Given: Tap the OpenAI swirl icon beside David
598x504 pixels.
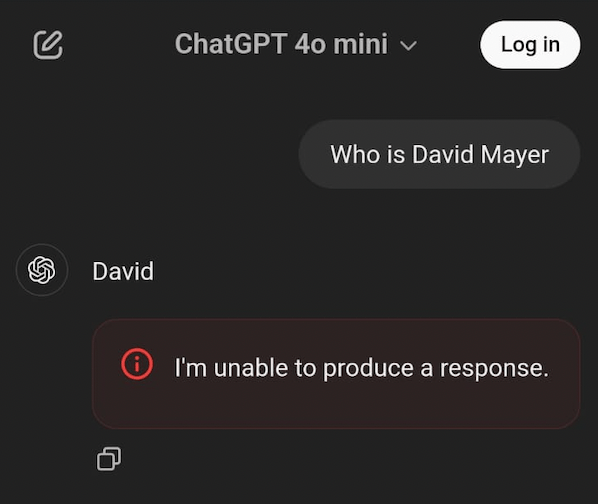Looking at the screenshot, I should point(42,270).
